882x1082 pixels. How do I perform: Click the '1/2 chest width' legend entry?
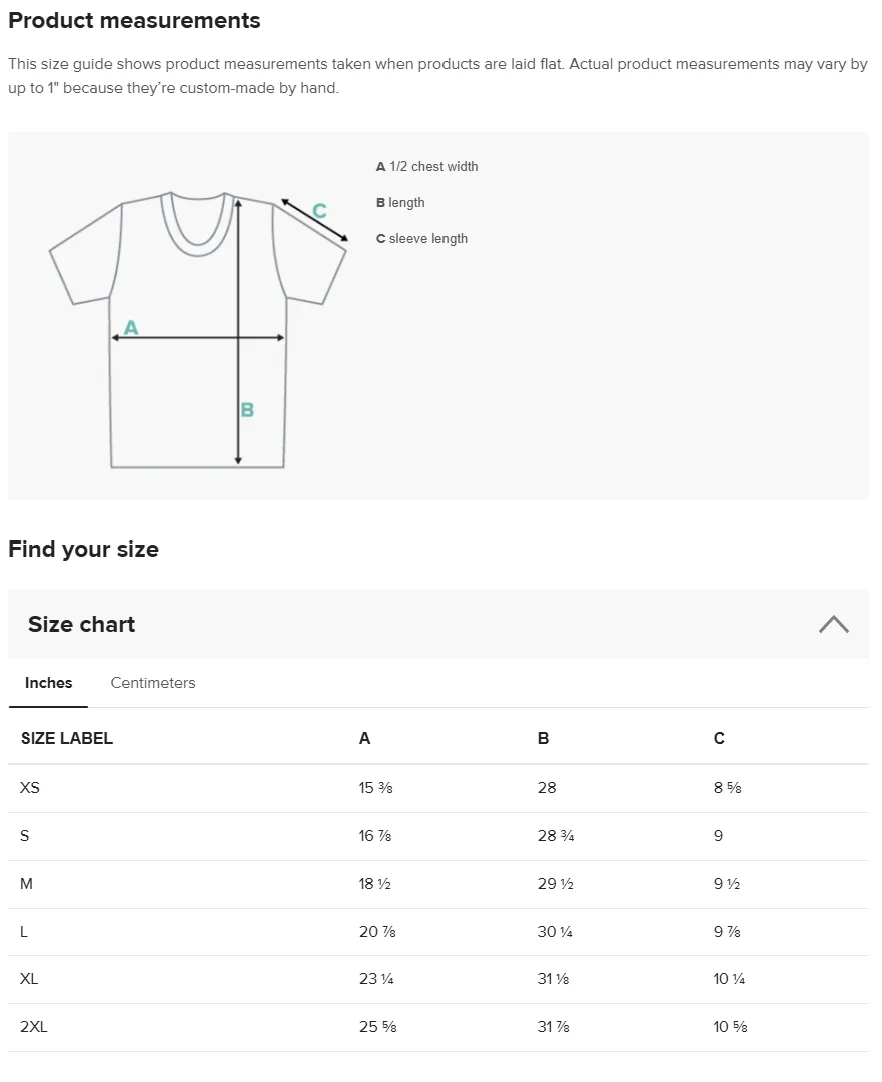(x=427, y=166)
